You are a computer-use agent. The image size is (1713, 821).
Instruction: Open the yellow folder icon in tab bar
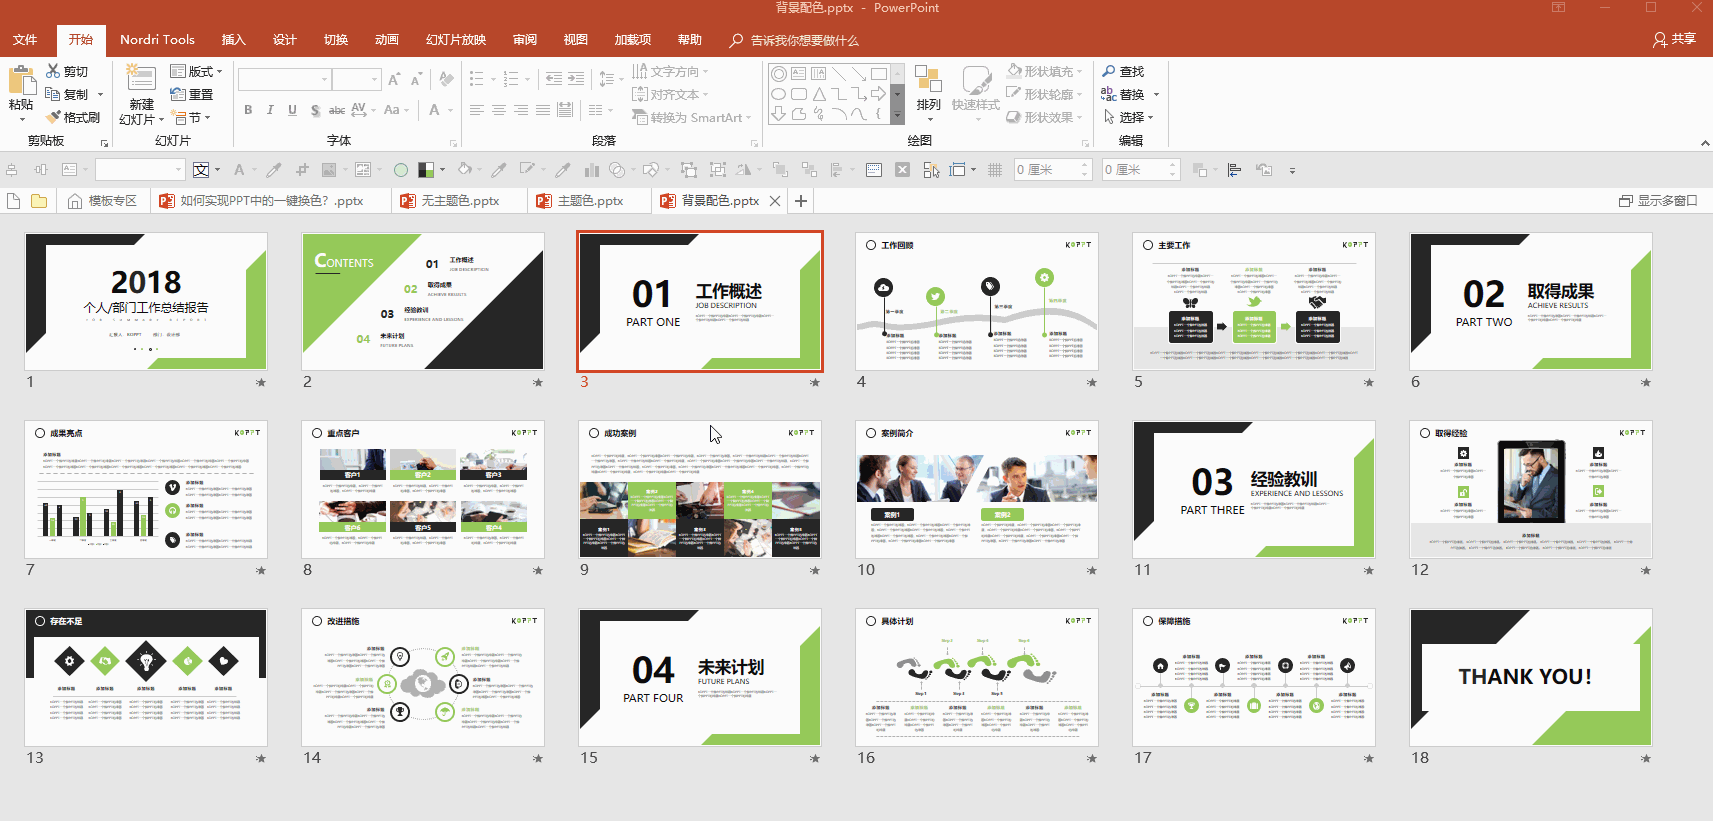coord(39,201)
